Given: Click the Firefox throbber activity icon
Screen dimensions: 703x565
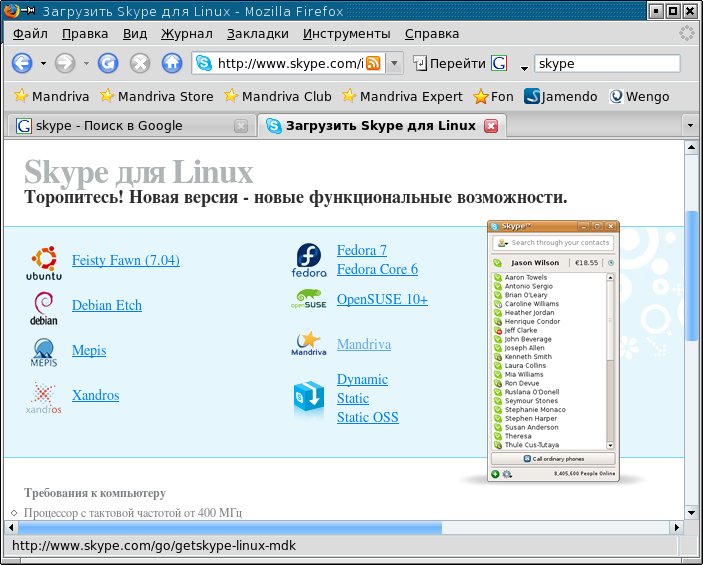Looking at the screenshot, I should click(687, 33).
